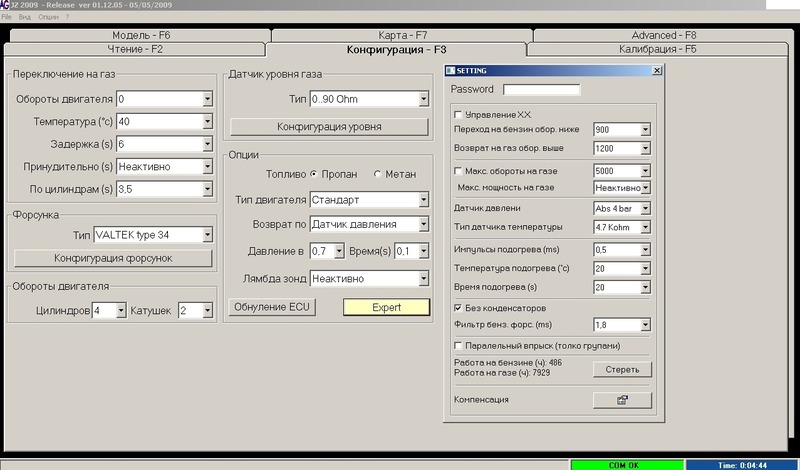800x470 pixels.
Task: Enable the Управление Х.Х. checkbox
Action: 459,115
